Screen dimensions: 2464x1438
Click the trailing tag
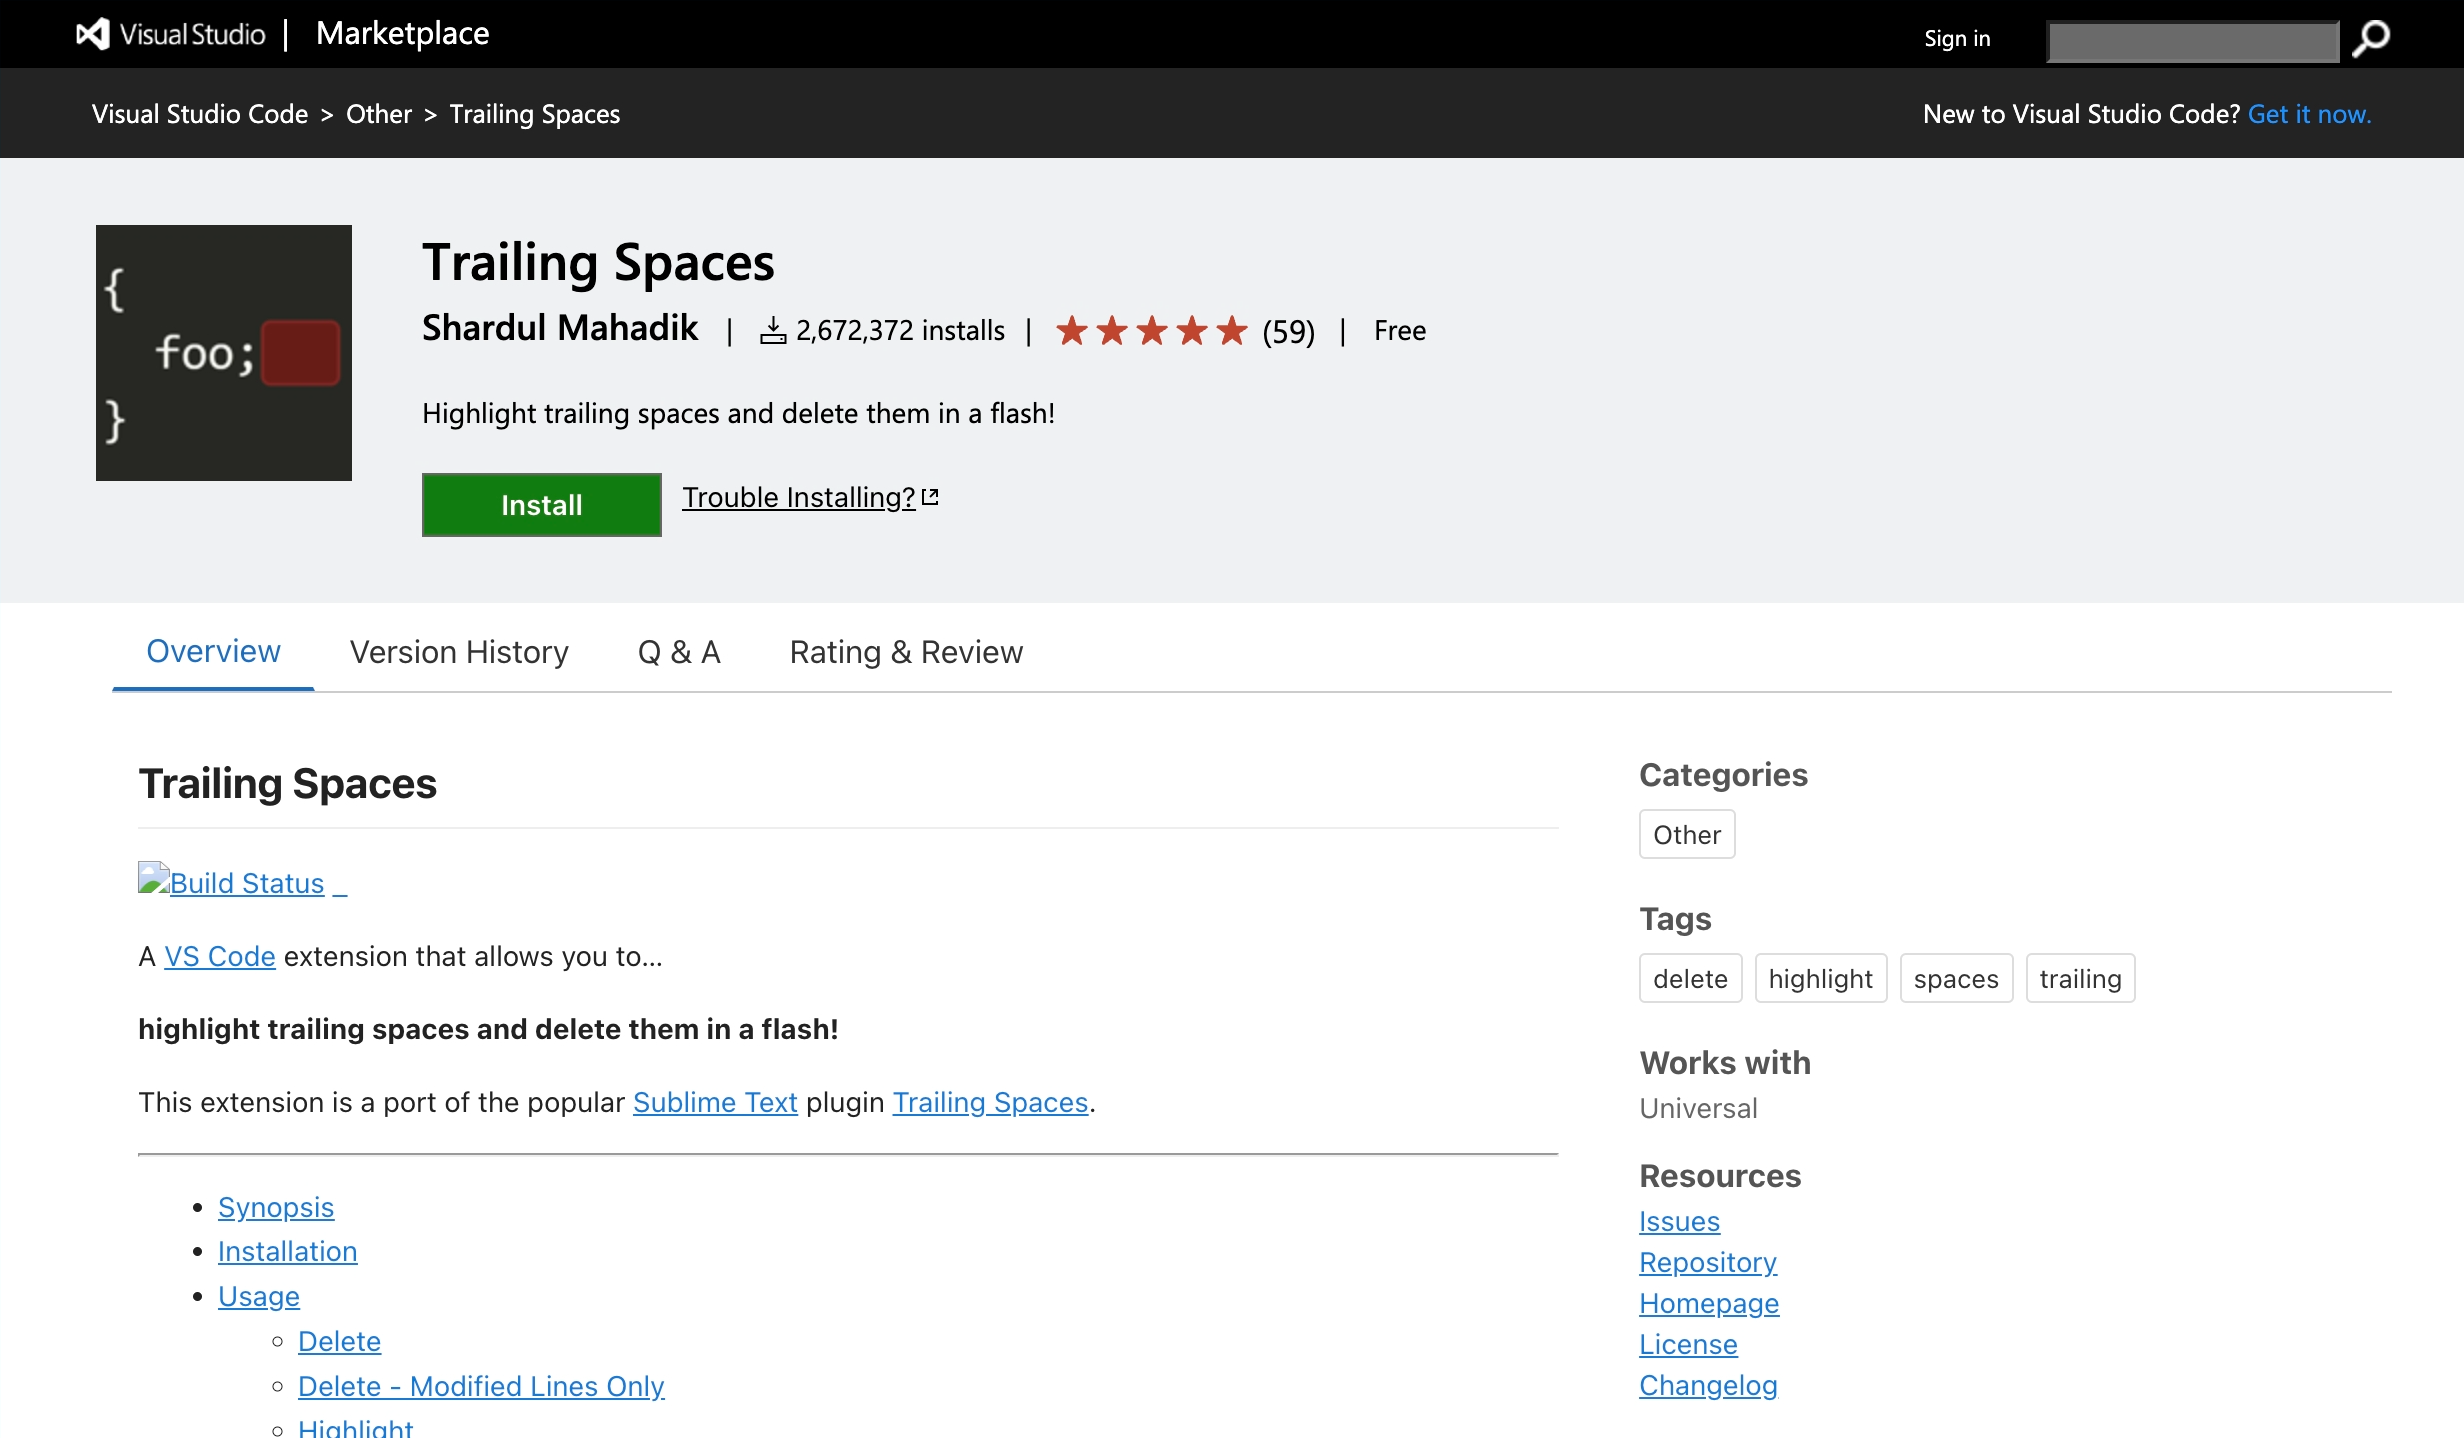(x=2081, y=979)
